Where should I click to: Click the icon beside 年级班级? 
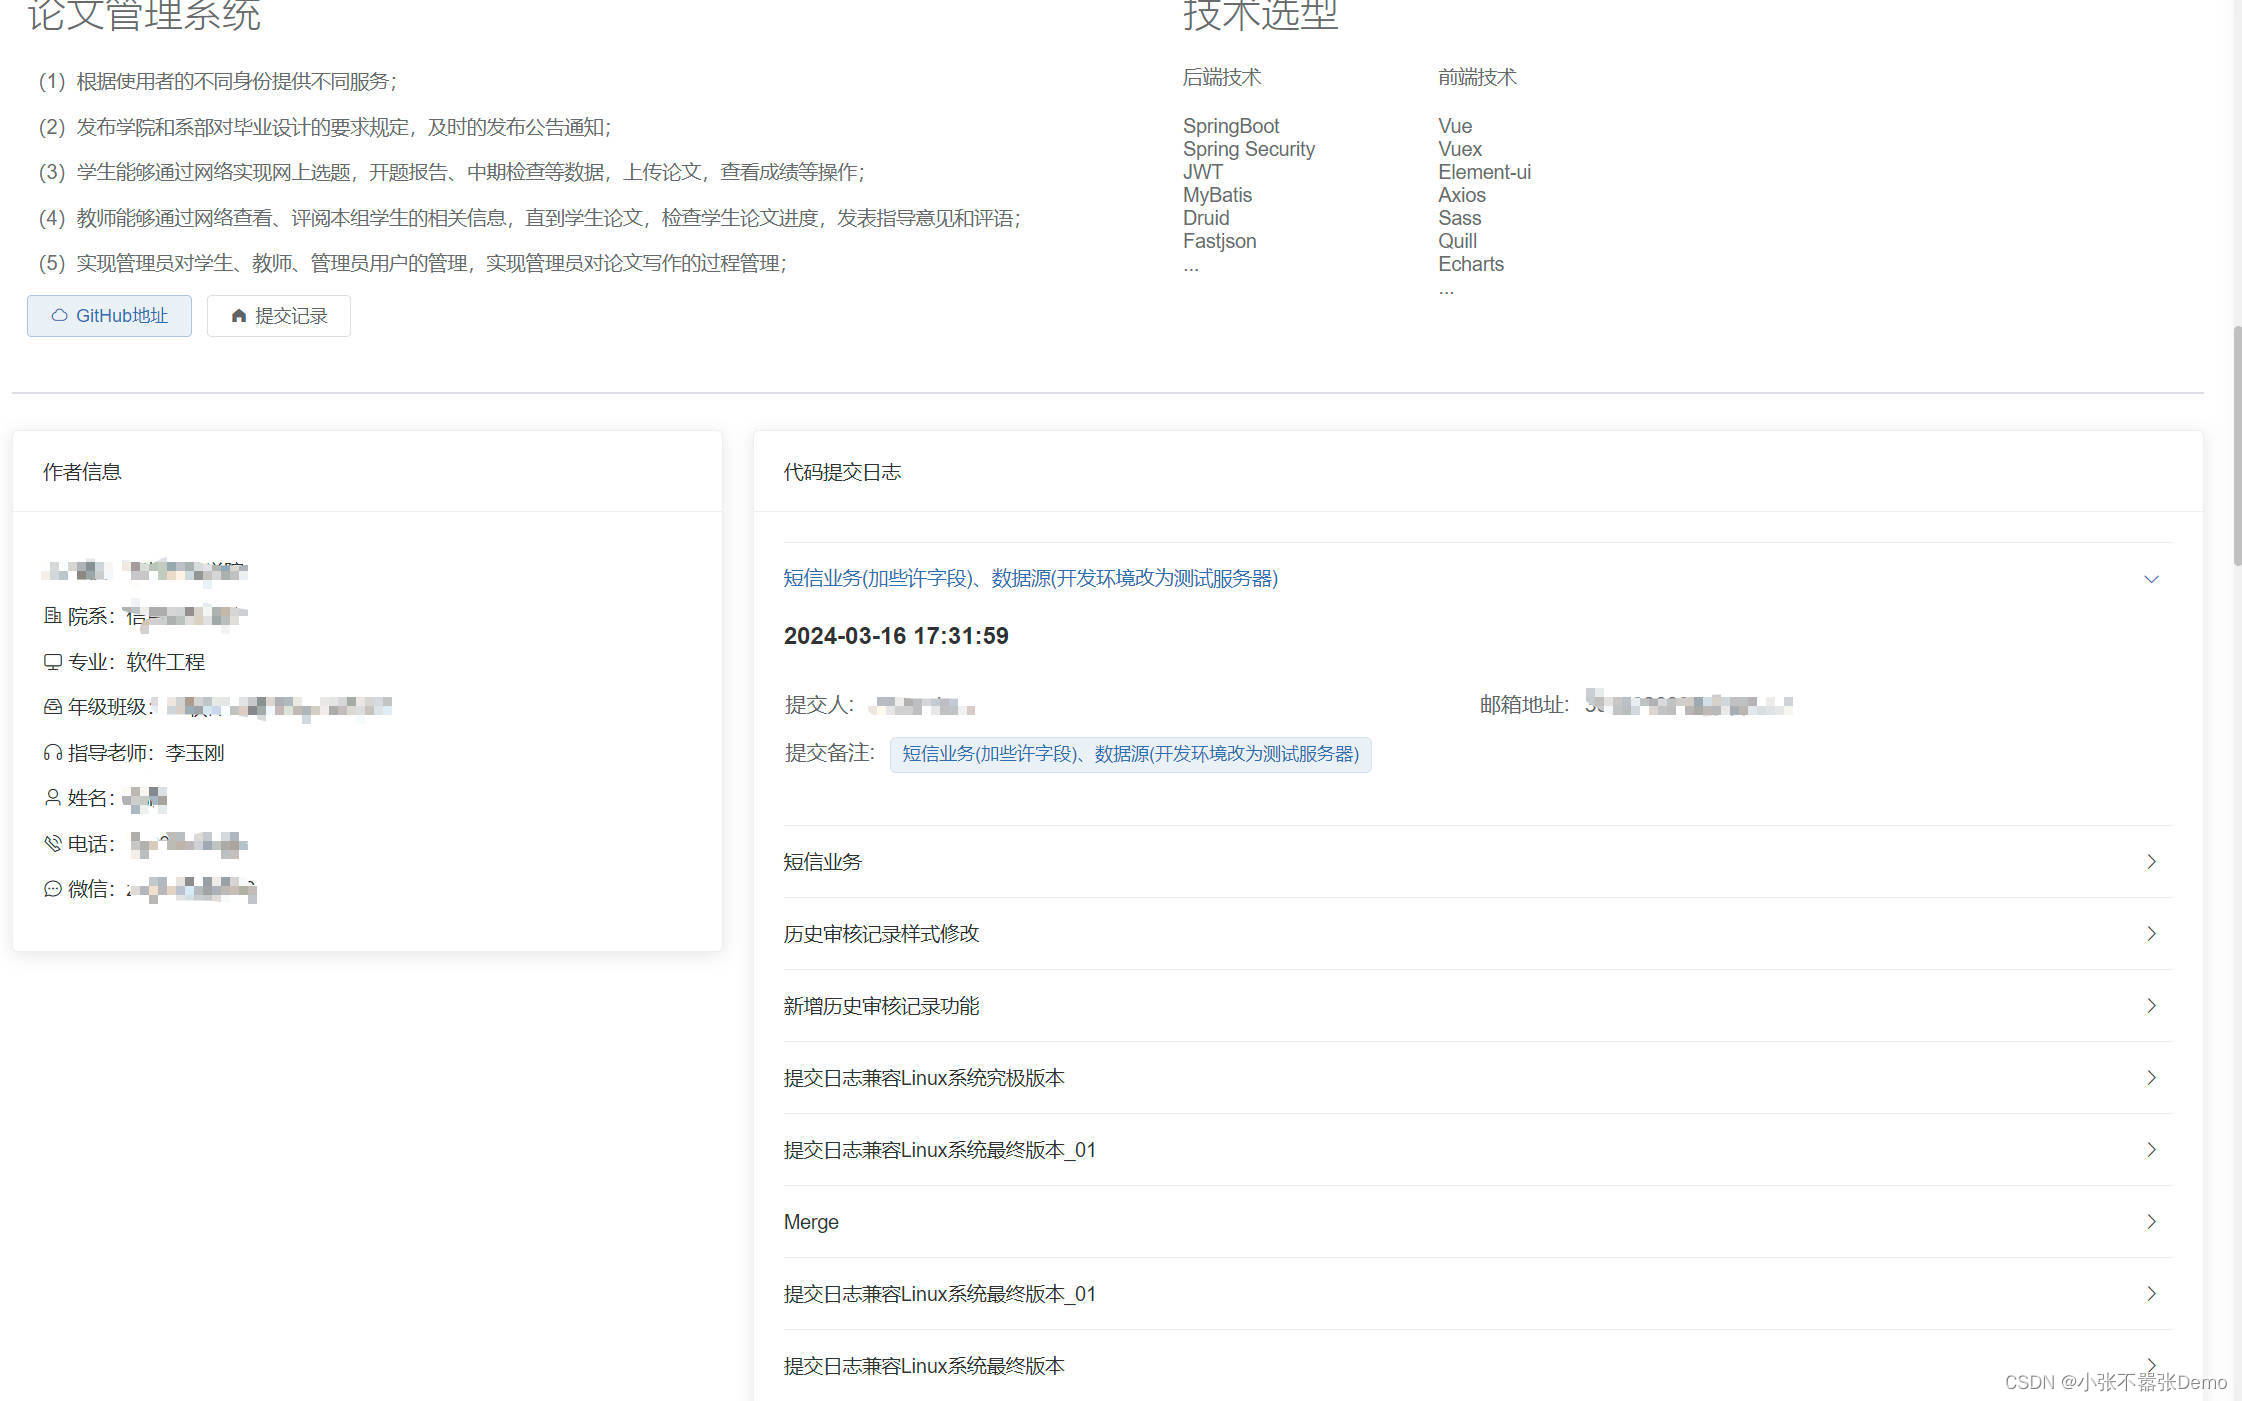click(52, 707)
